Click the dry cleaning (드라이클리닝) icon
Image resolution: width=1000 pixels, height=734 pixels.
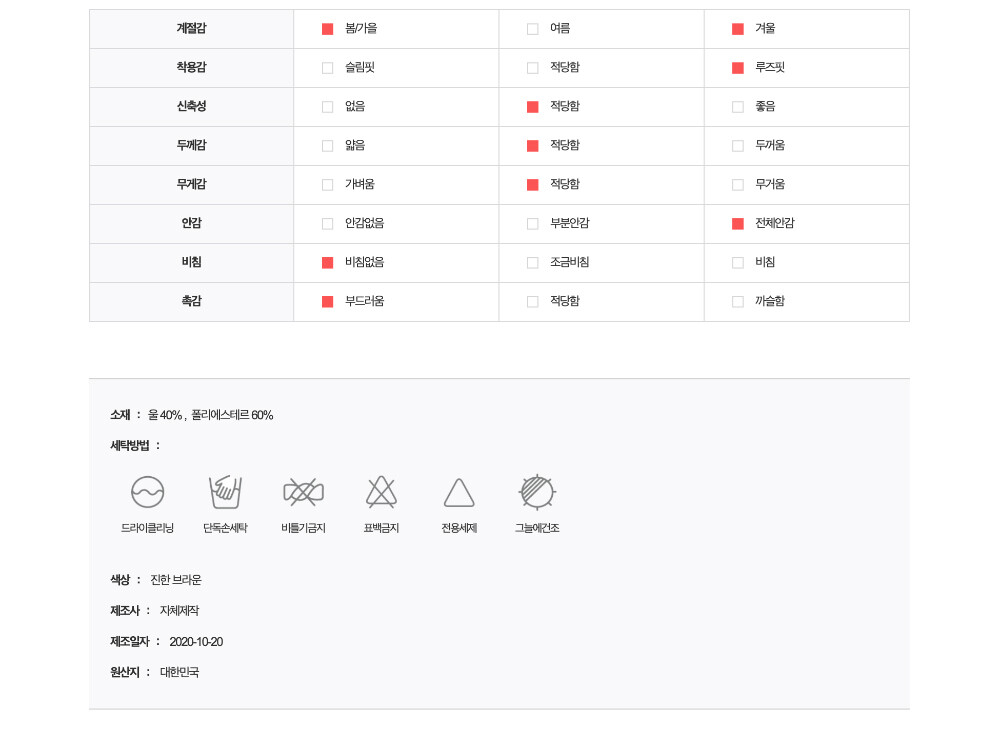[x=147, y=492]
